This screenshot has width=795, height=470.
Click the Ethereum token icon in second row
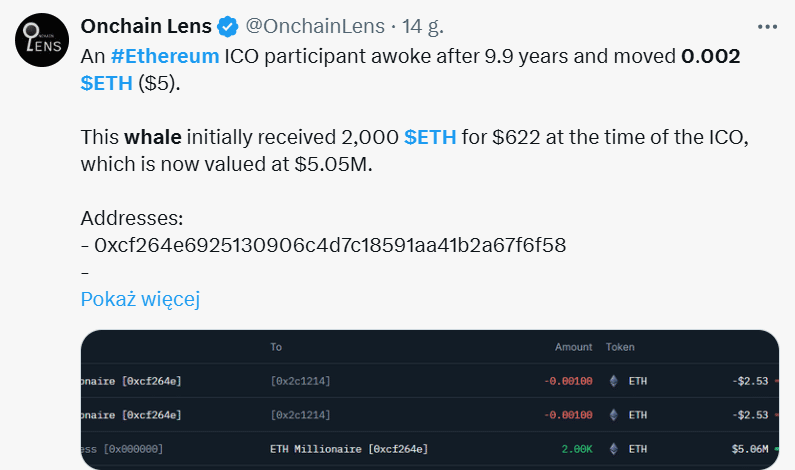click(614, 415)
